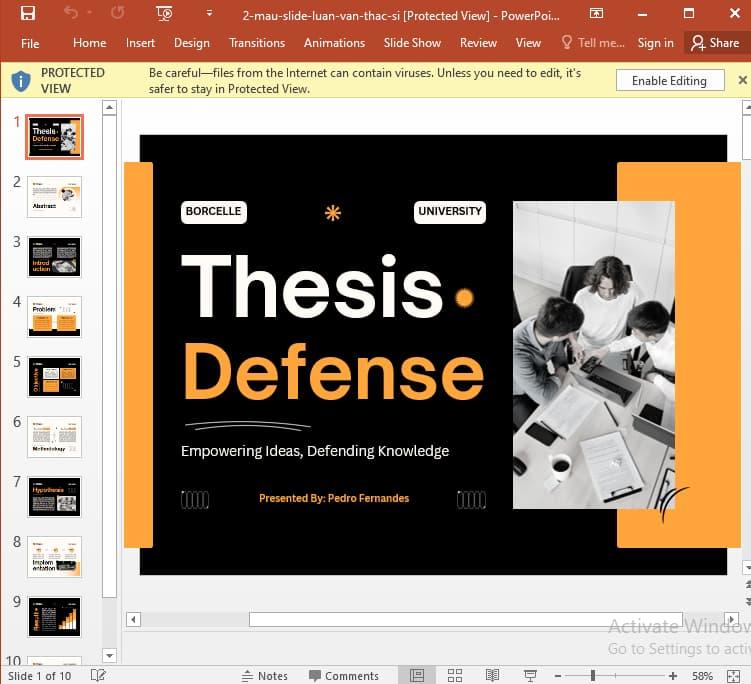Expand the Customize Quick Access Toolbar dropdown
Screen dimensions: 751x684
(x=209, y=14)
